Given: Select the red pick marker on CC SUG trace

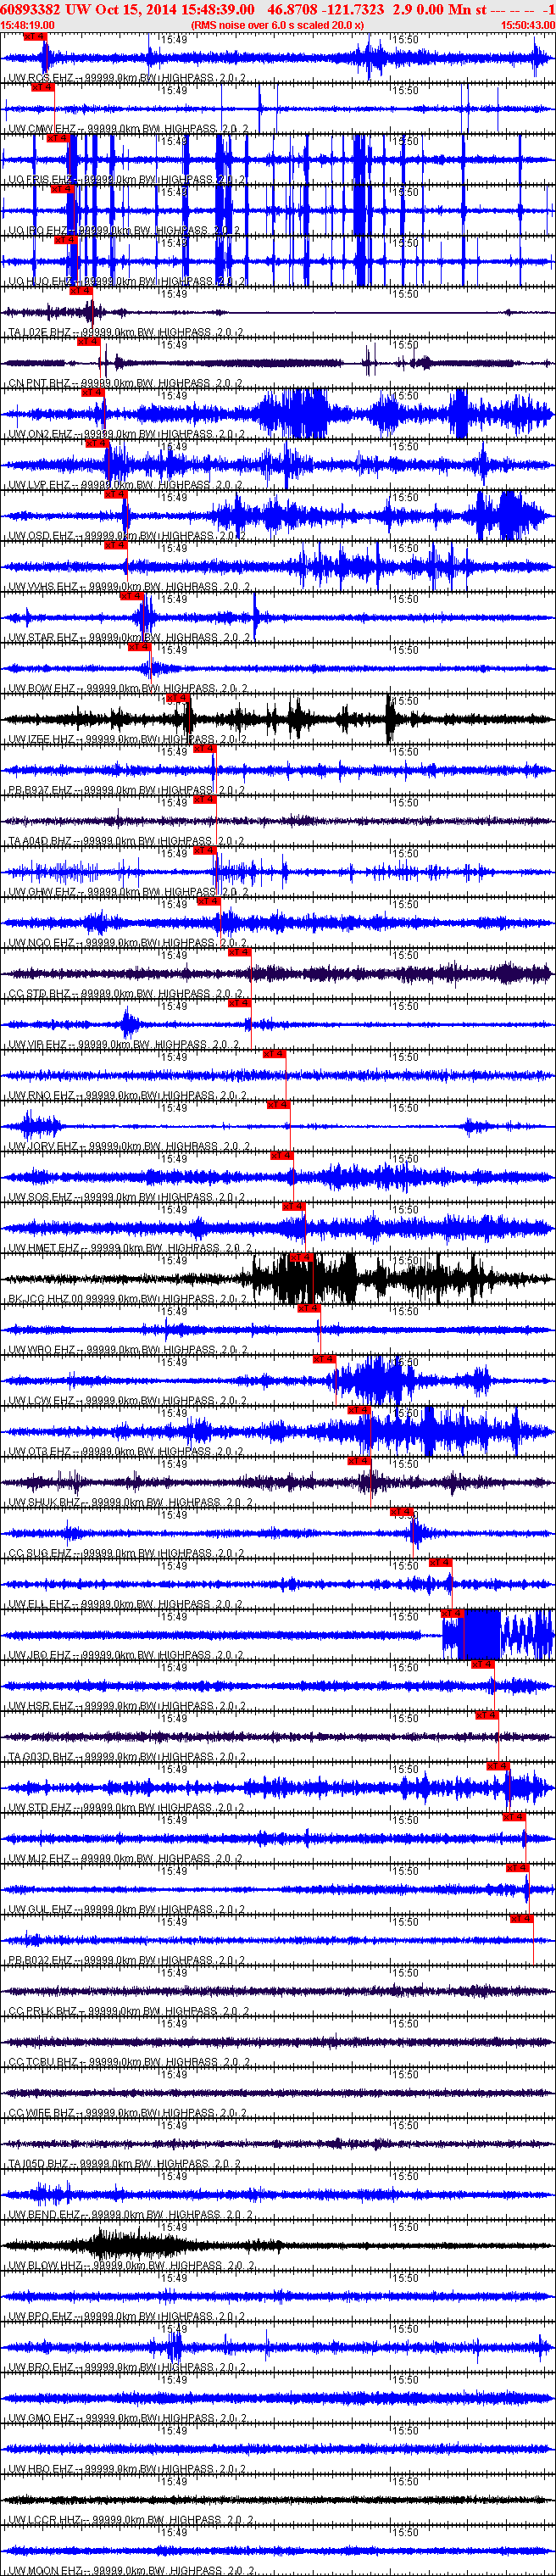Looking at the screenshot, I should pyautogui.click(x=401, y=1512).
